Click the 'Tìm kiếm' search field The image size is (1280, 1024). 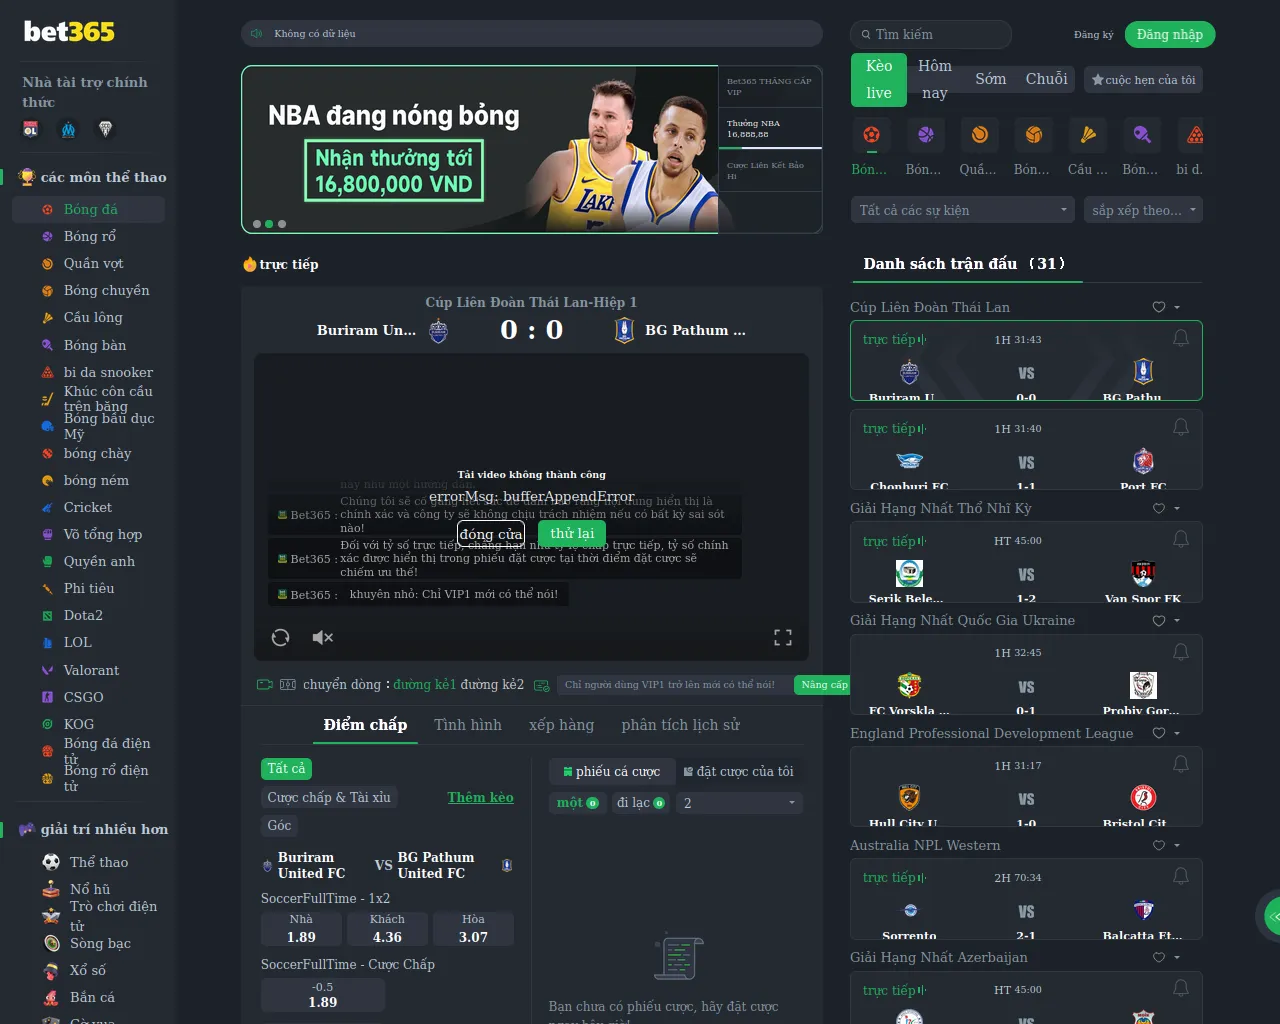point(938,35)
